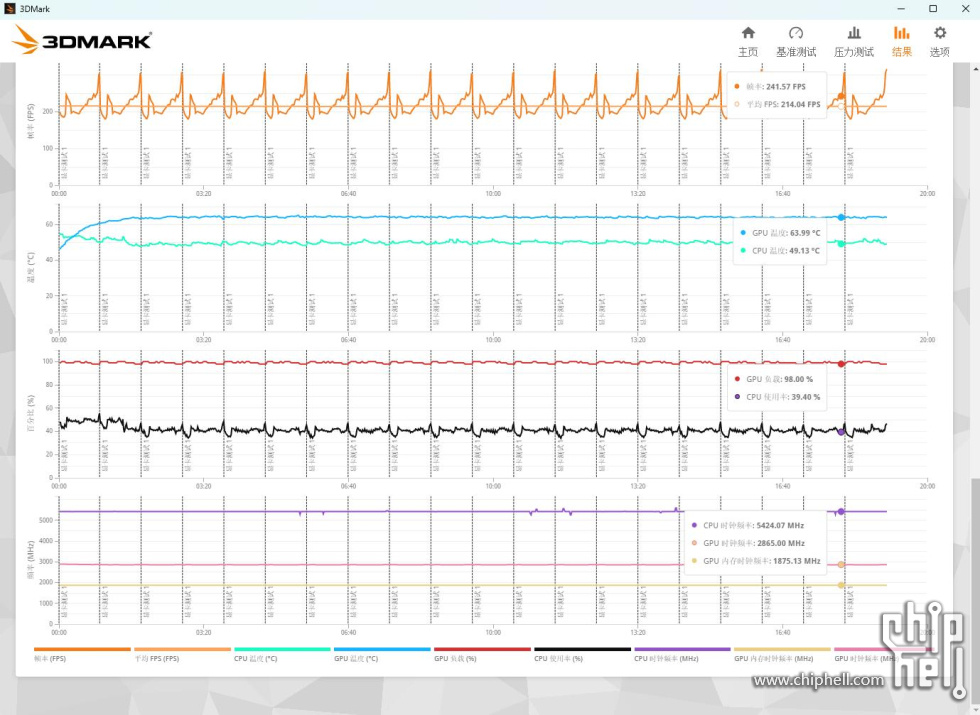Click the pink GPU 时钟频率 data point marker

click(x=841, y=564)
